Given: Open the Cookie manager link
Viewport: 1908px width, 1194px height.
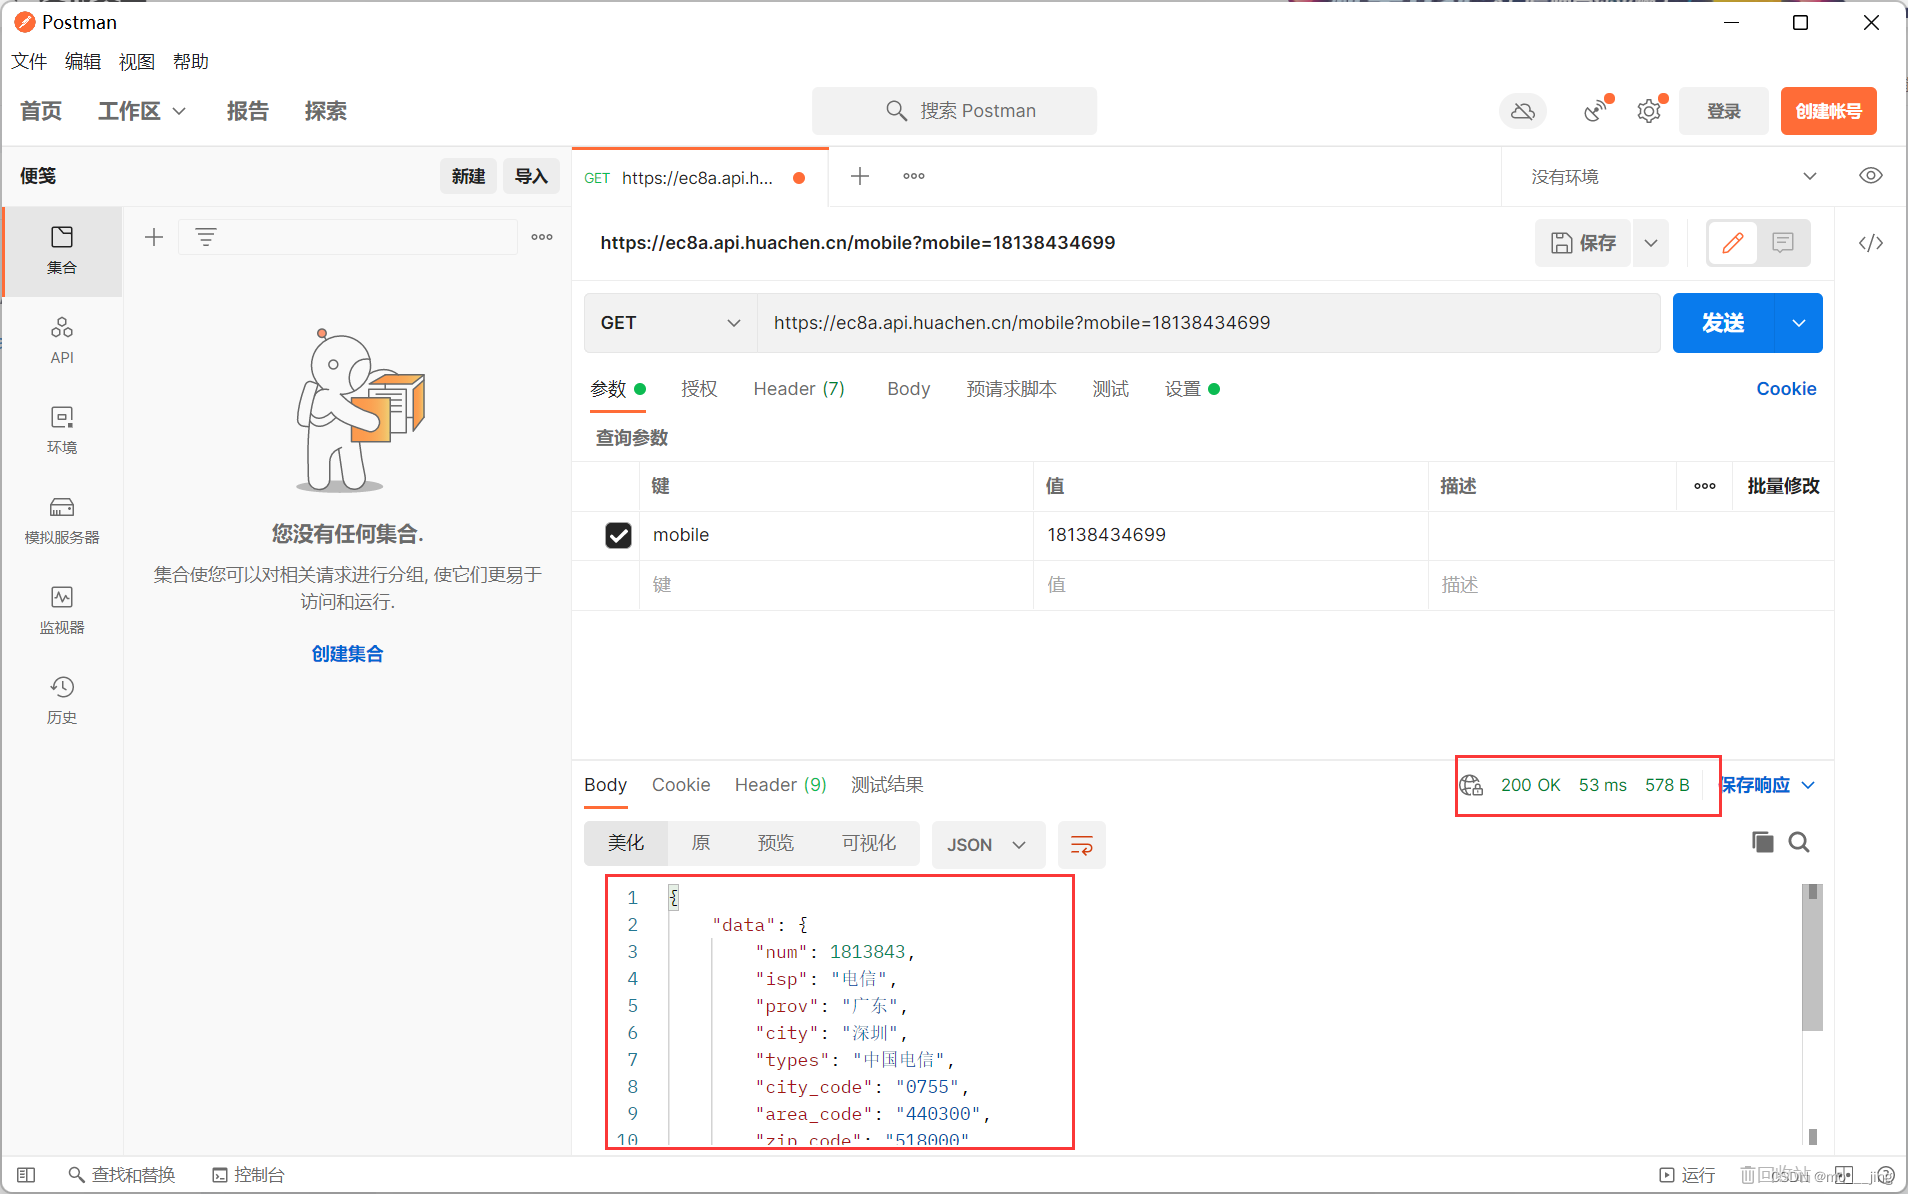Looking at the screenshot, I should [1786, 389].
